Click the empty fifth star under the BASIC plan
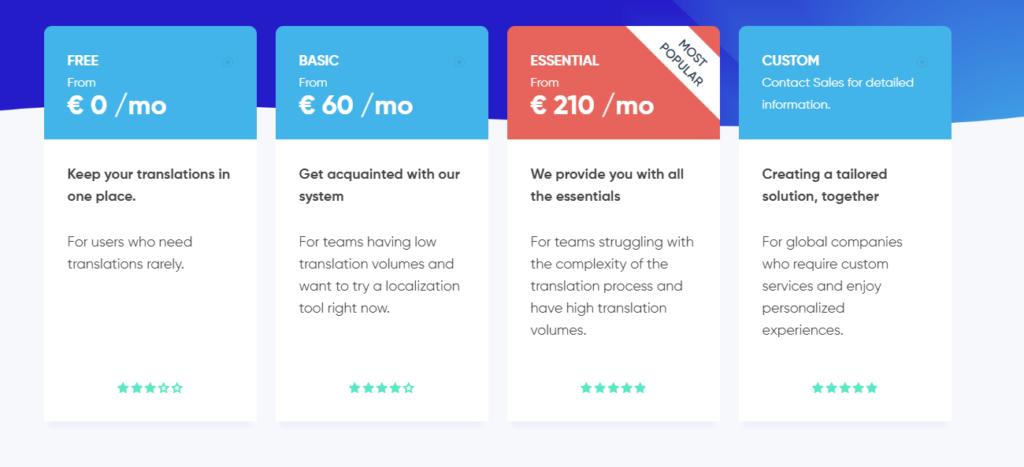Image resolution: width=1024 pixels, height=467 pixels. tap(409, 388)
